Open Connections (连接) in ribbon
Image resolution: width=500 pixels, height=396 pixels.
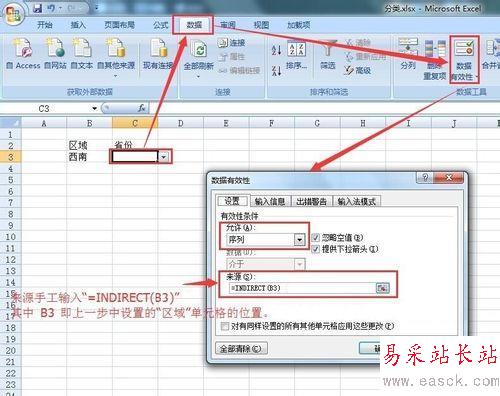pos(231,43)
